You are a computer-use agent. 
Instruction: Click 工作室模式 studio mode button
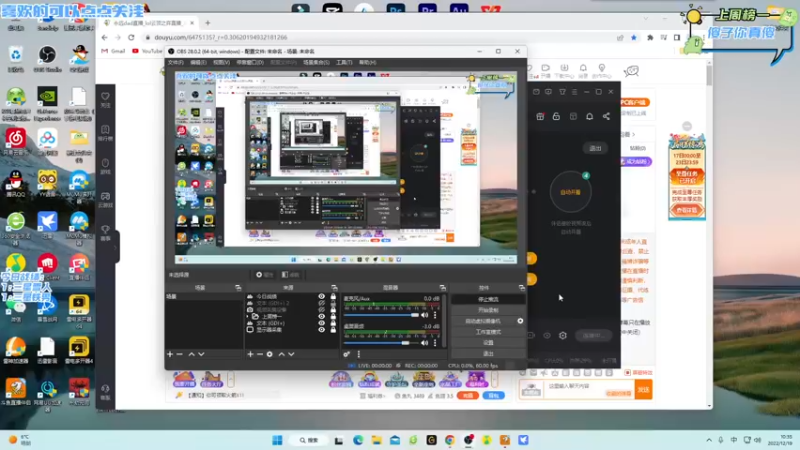pos(488,332)
